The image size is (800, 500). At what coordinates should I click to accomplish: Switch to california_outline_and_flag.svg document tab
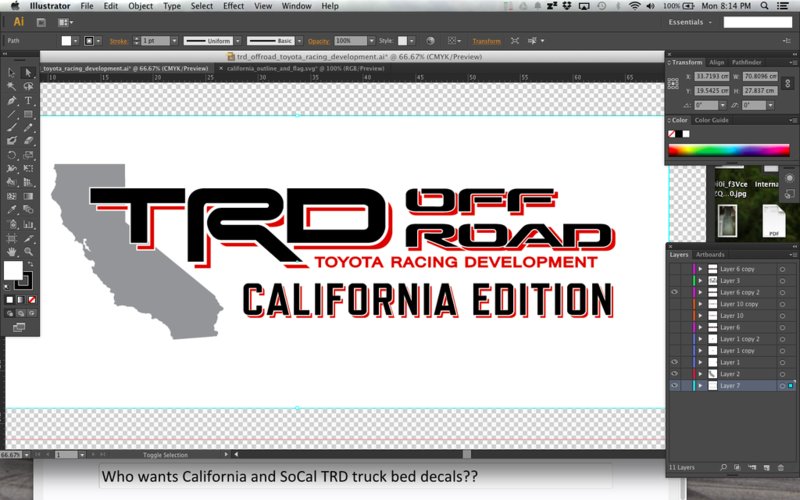[305, 68]
